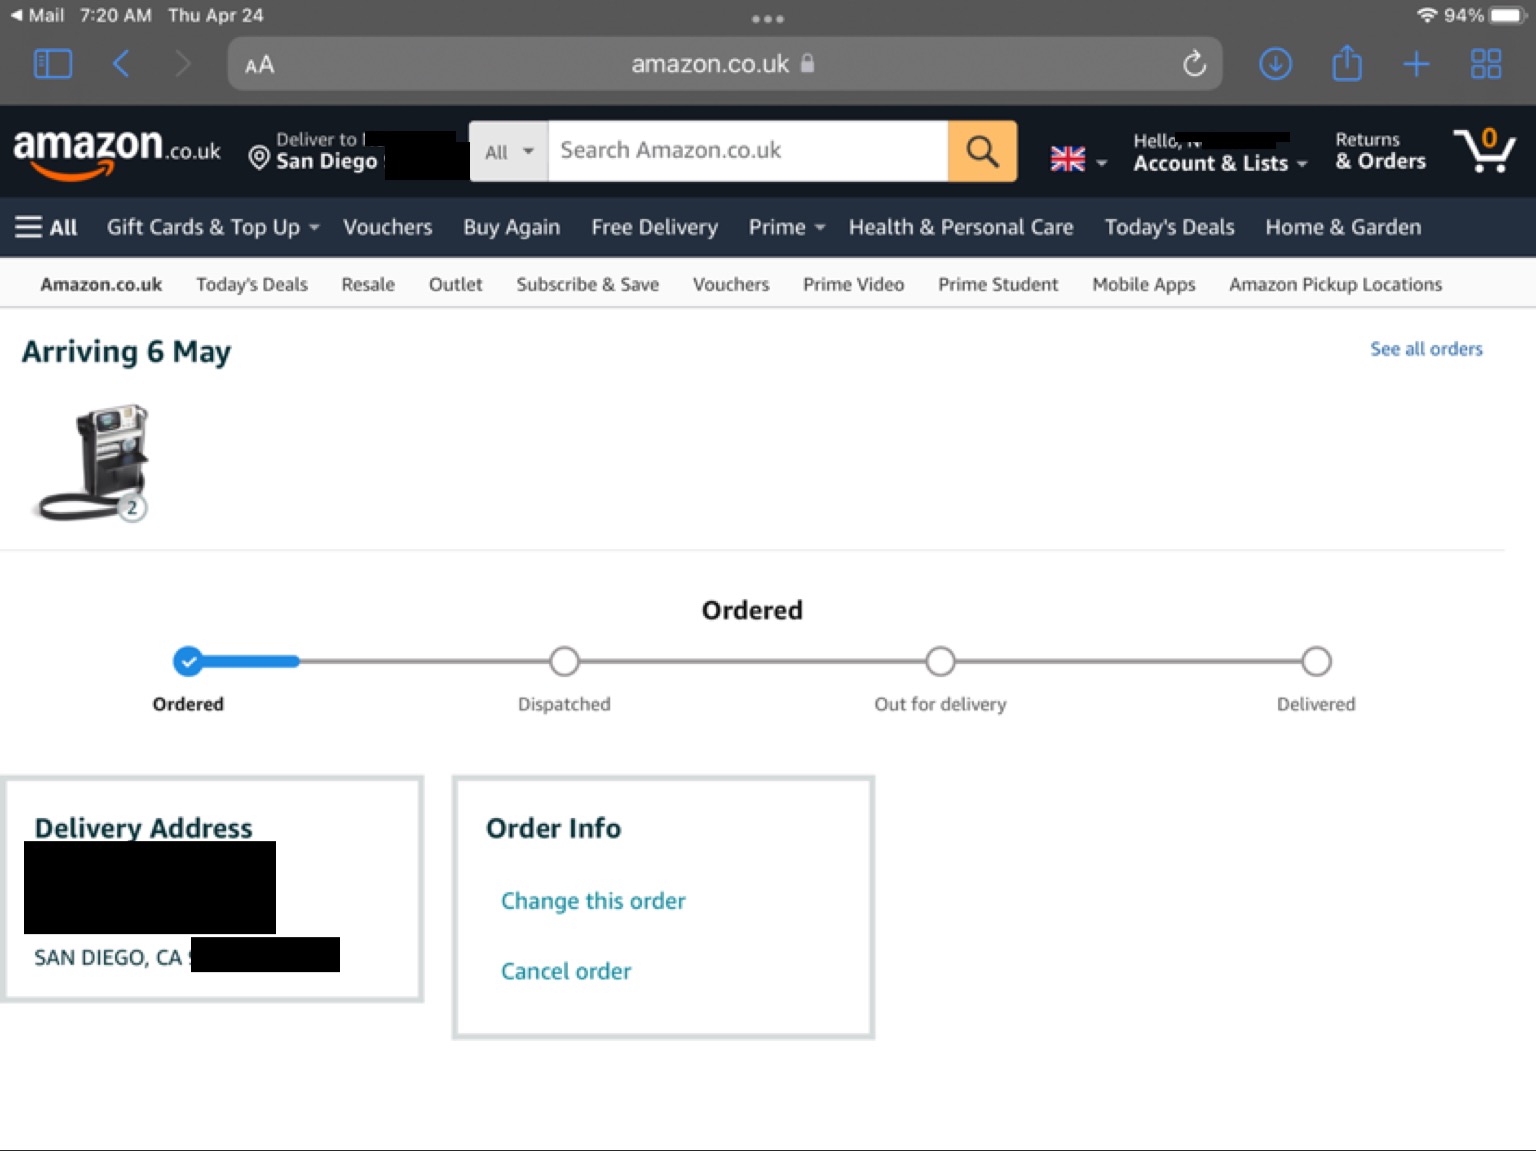Click the Search Amazon.co.uk field
The height and width of the screenshot is (1151, 1536).
(x=748, y=151)
